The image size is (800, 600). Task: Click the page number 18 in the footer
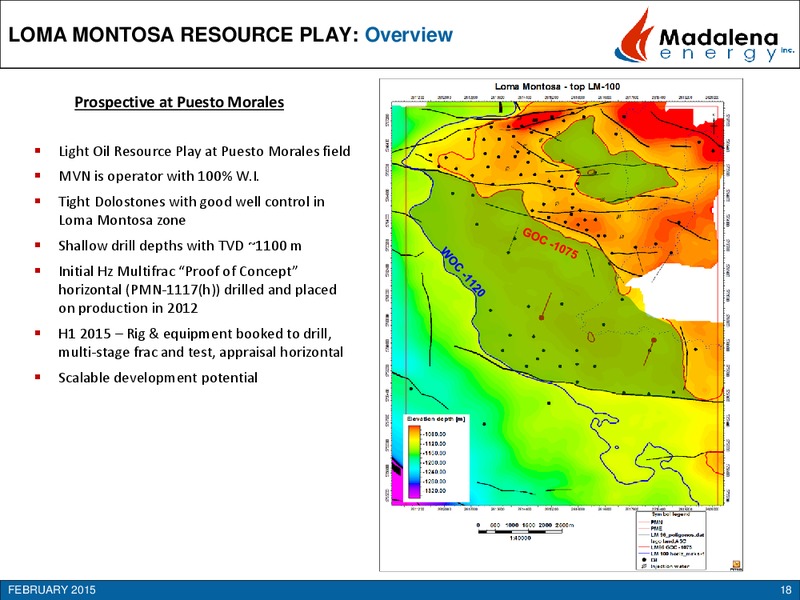[785, 590]
